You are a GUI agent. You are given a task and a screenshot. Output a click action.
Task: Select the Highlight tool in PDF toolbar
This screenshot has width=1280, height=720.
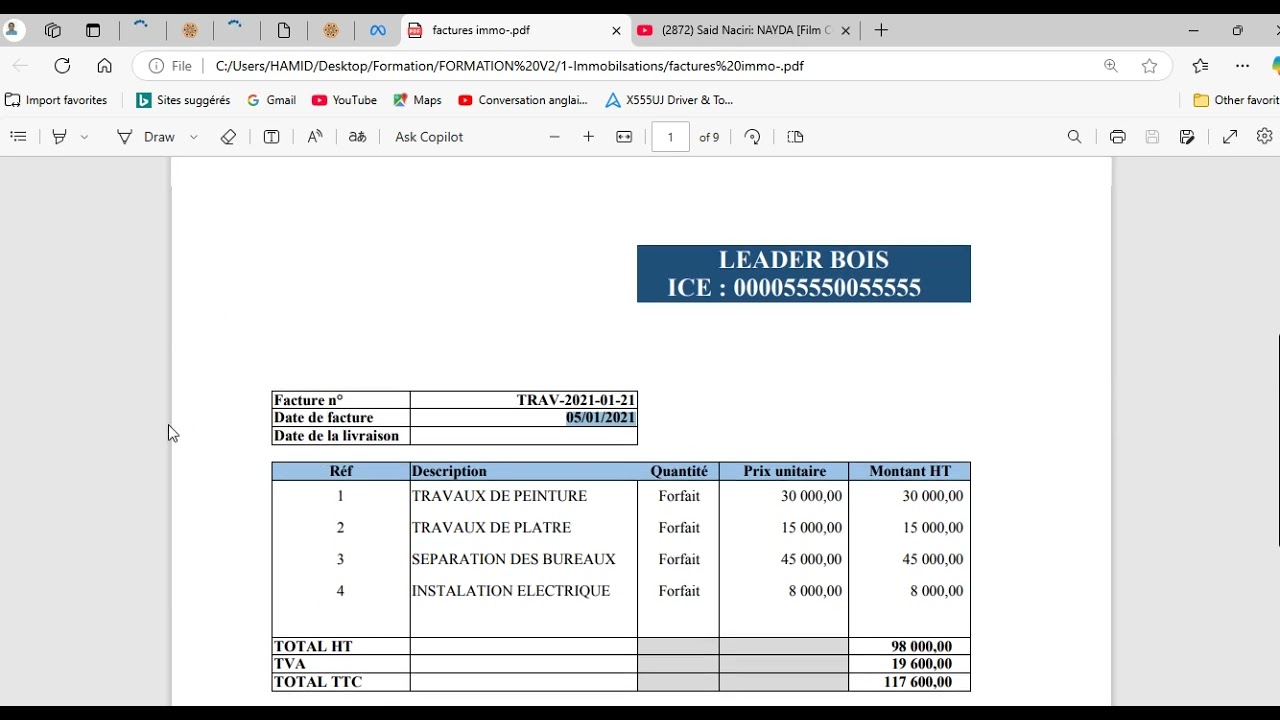point(59,137)
